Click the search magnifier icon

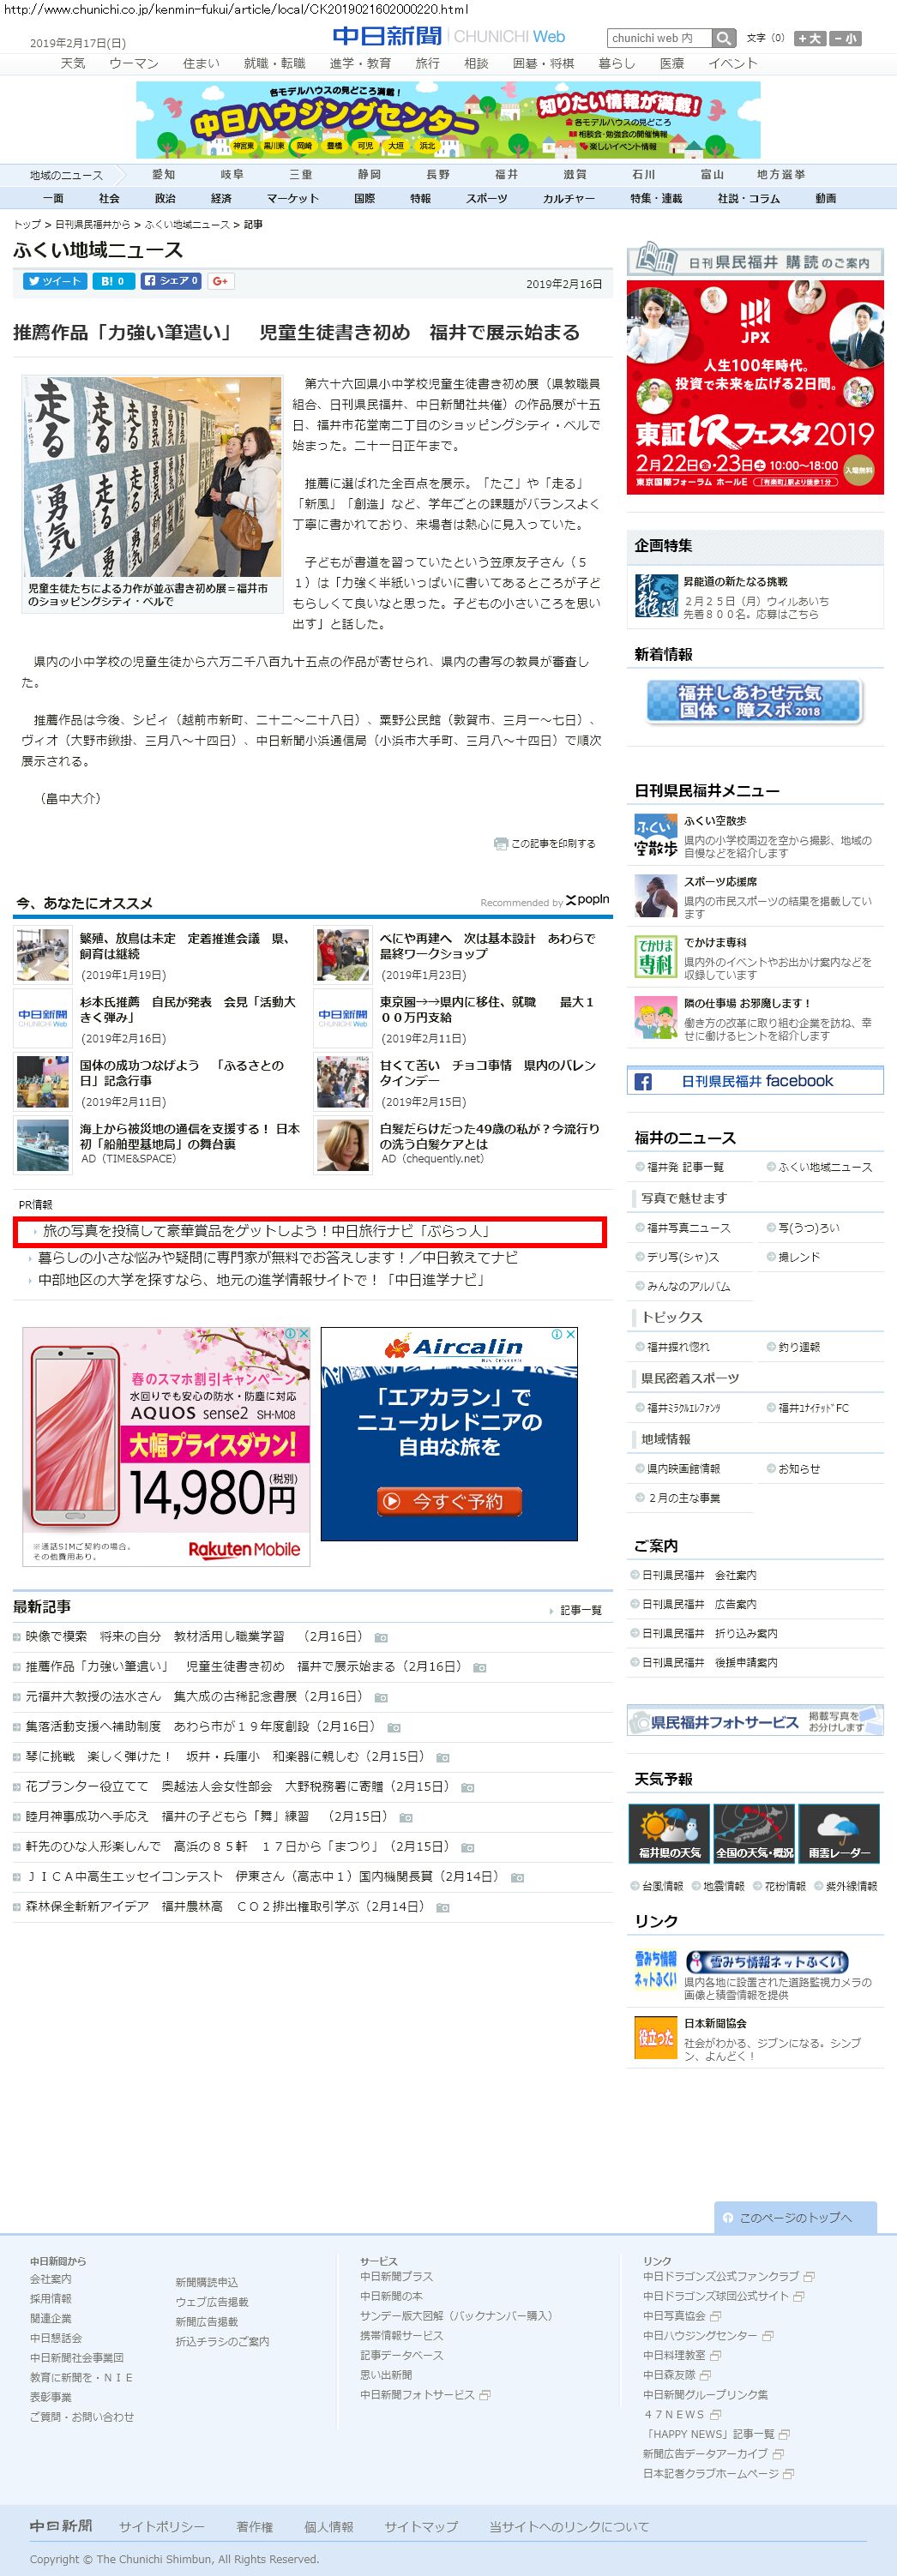tap(724, 38)
